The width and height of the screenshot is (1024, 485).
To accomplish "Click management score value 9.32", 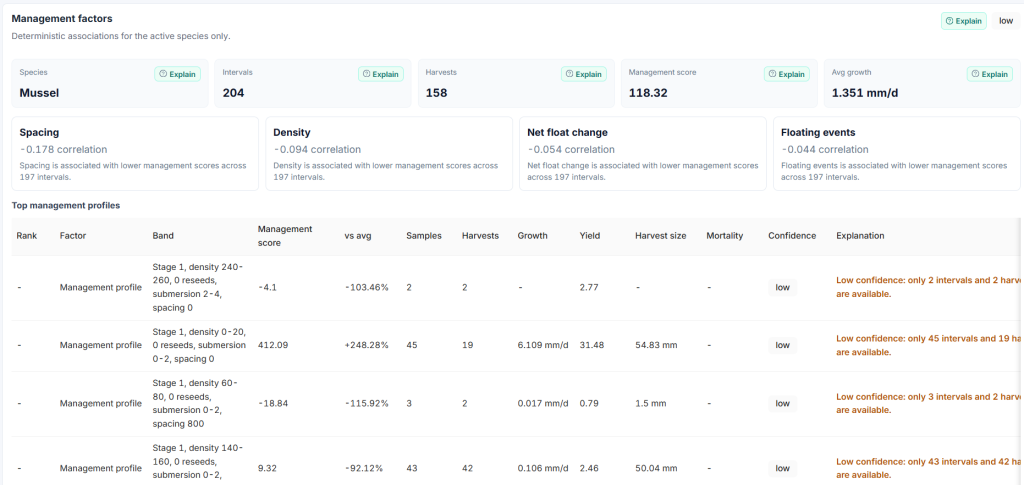I will click(x=267, y=468).
